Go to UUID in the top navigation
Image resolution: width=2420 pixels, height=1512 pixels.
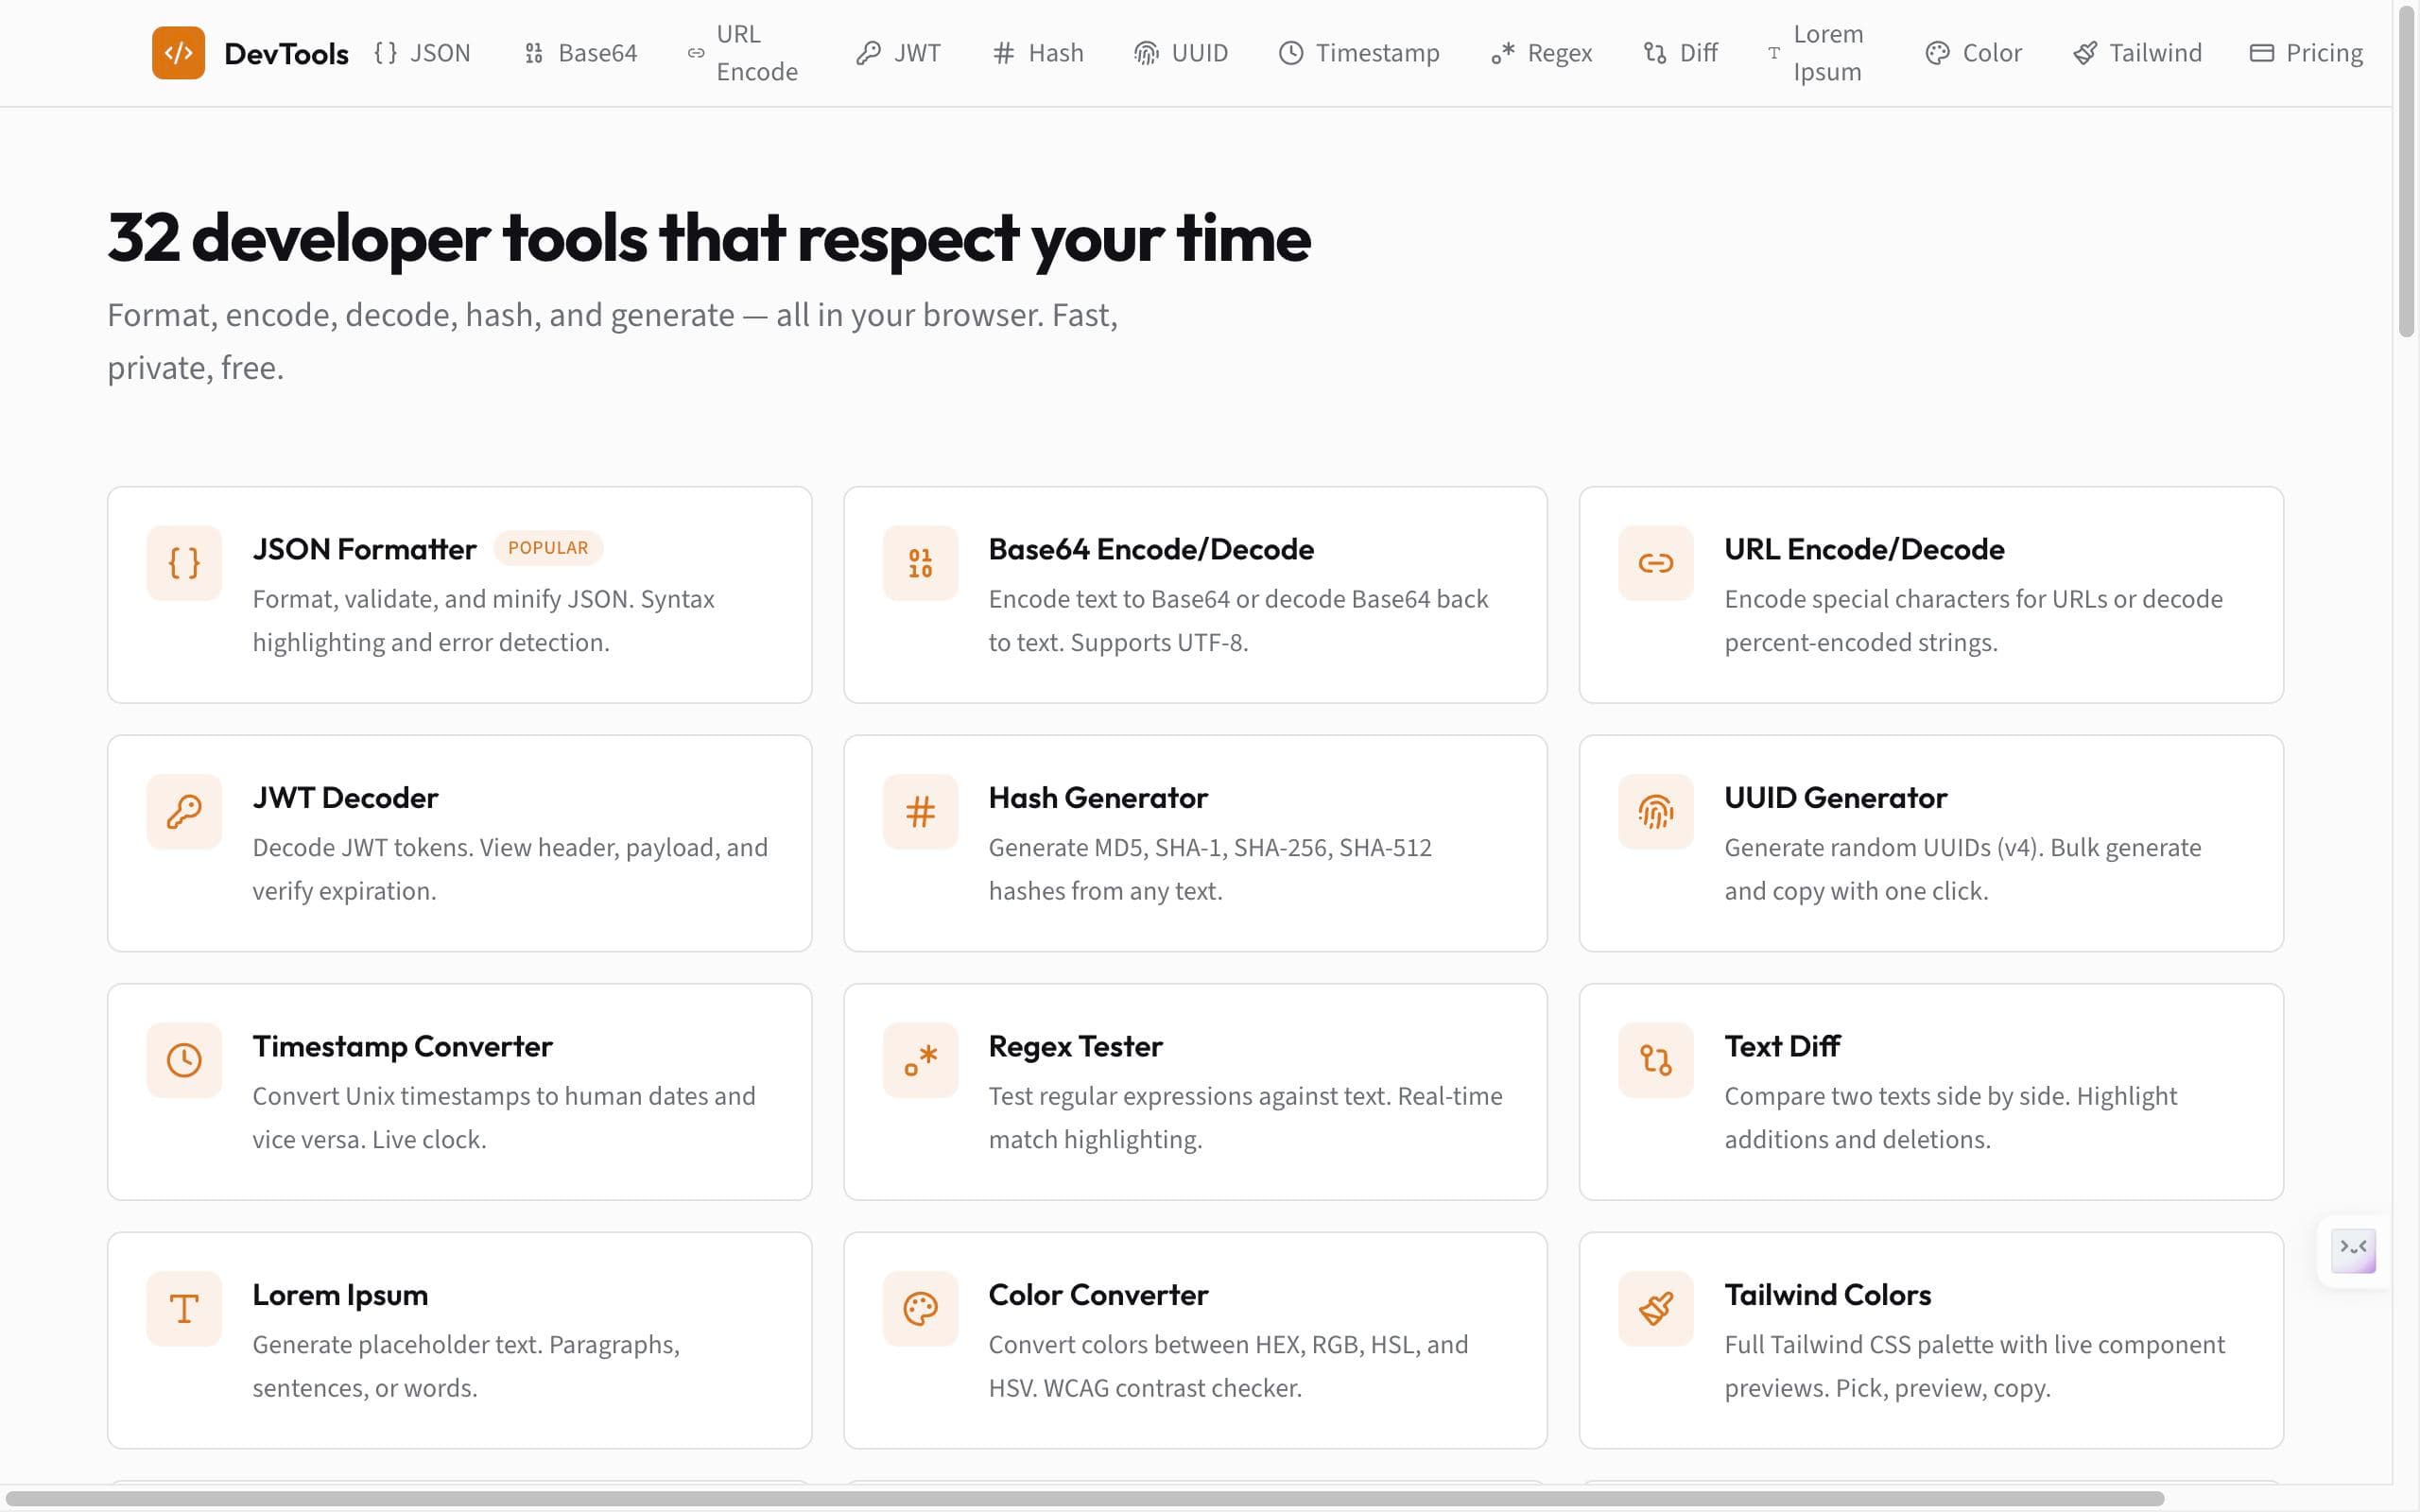coord(1181,53)
